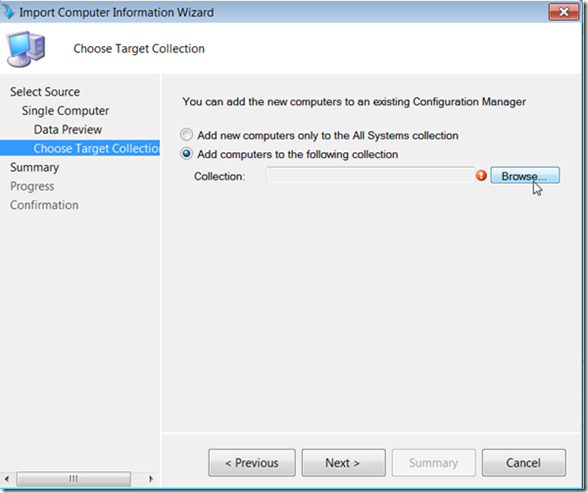Cancel the wizard

[524, 463]
